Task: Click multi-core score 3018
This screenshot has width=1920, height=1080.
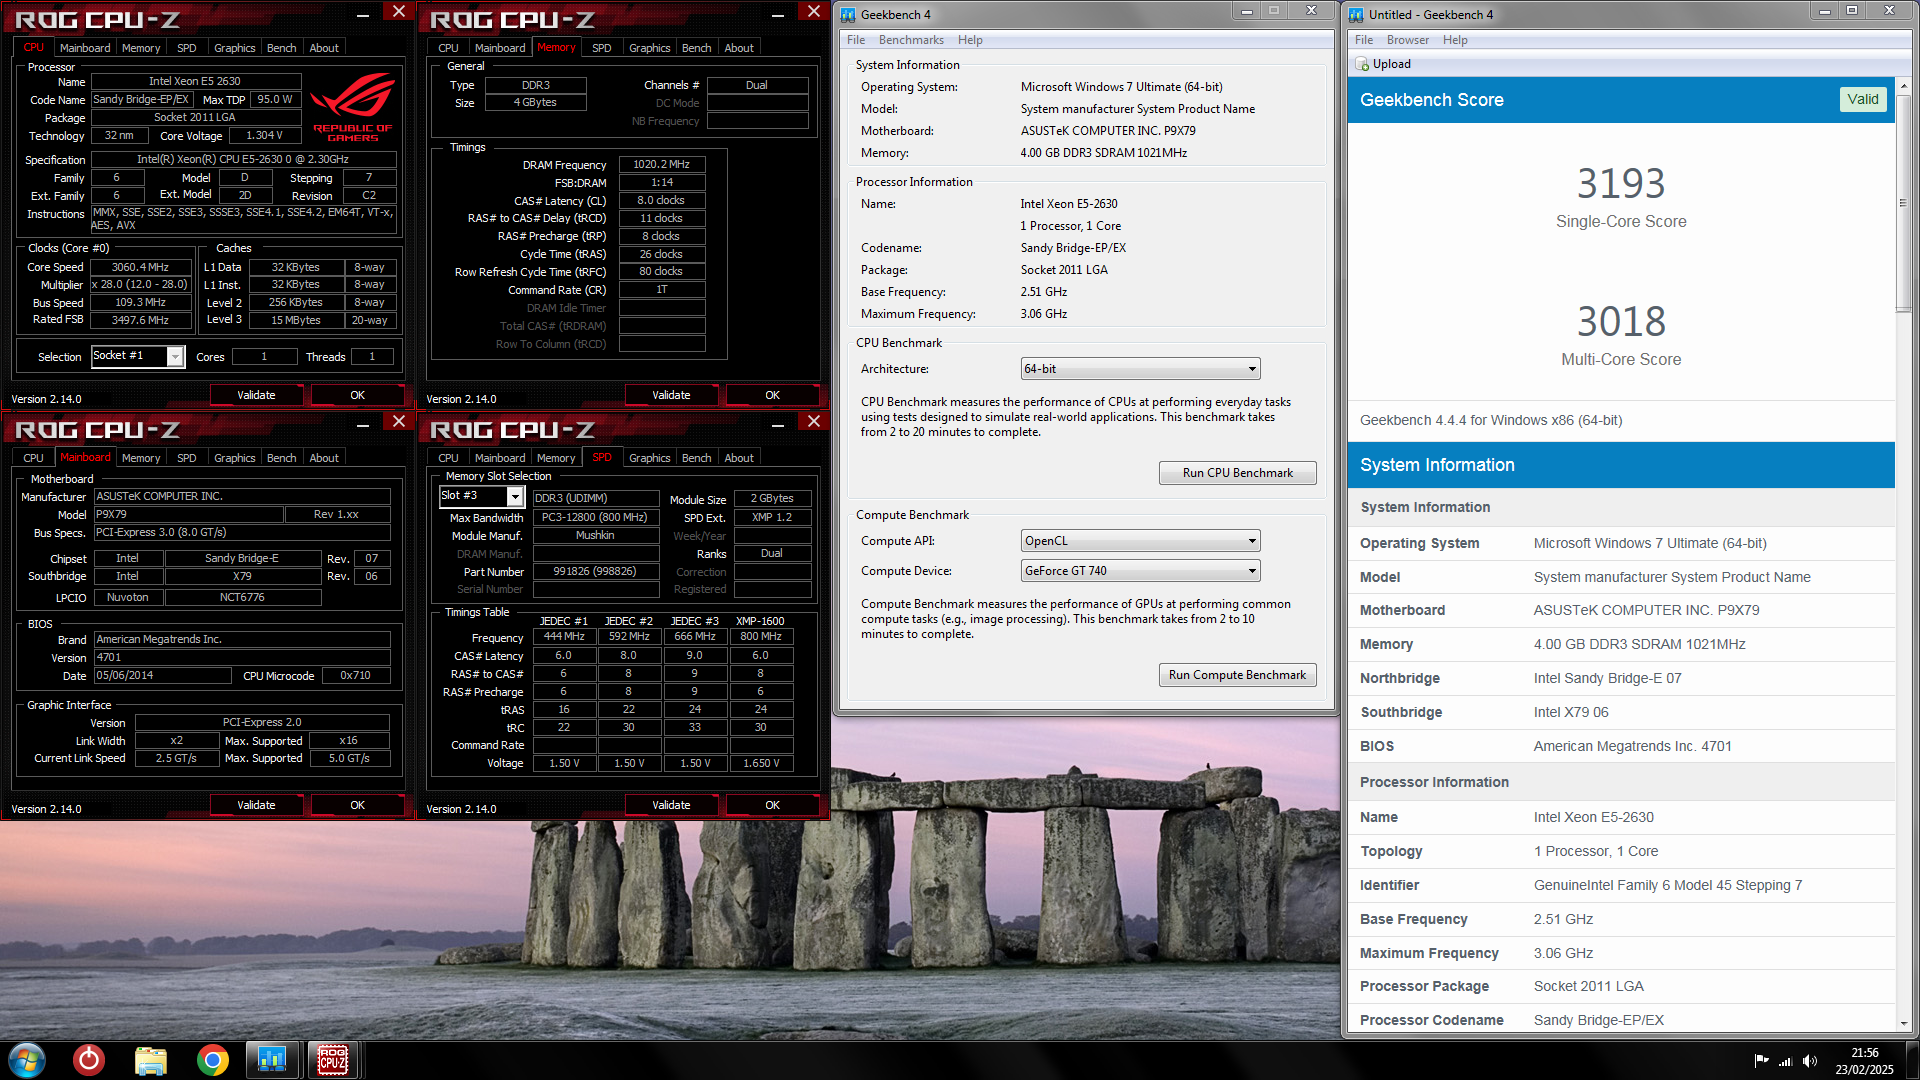Action: tap(1621, 321)
